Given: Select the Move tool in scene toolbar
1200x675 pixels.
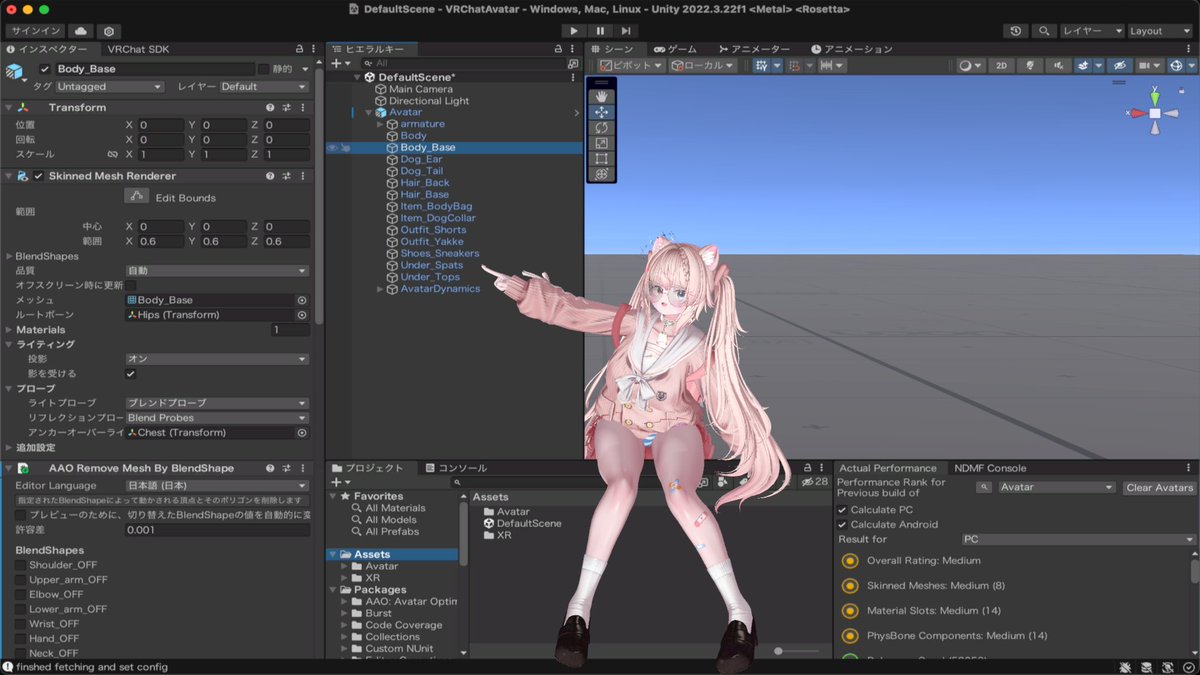Looking at the screenshot, I should [x=601, y=112].
